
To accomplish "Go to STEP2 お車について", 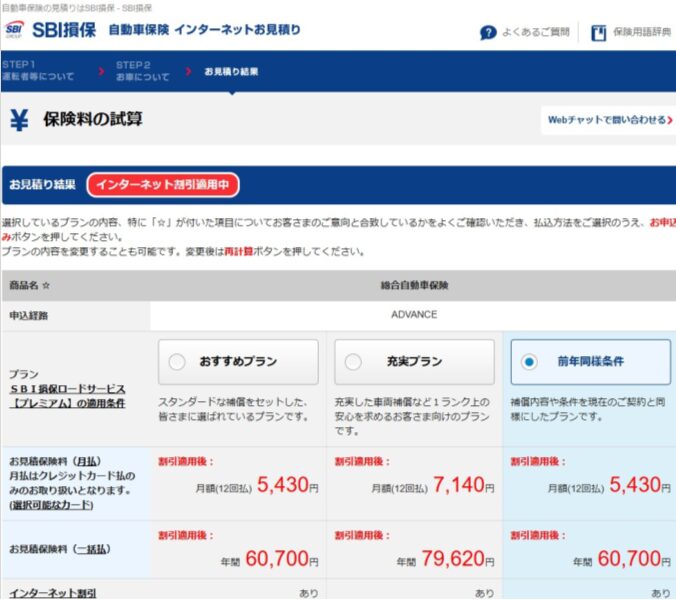I will point(142,71).
